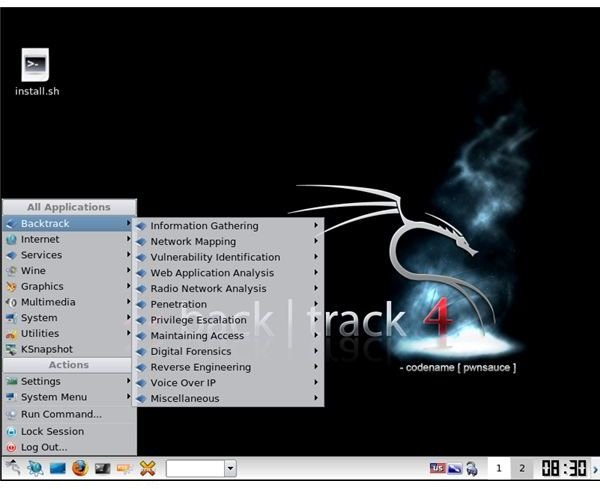
Task: Choose Lock Session from menu
Action: click(69, 432)
